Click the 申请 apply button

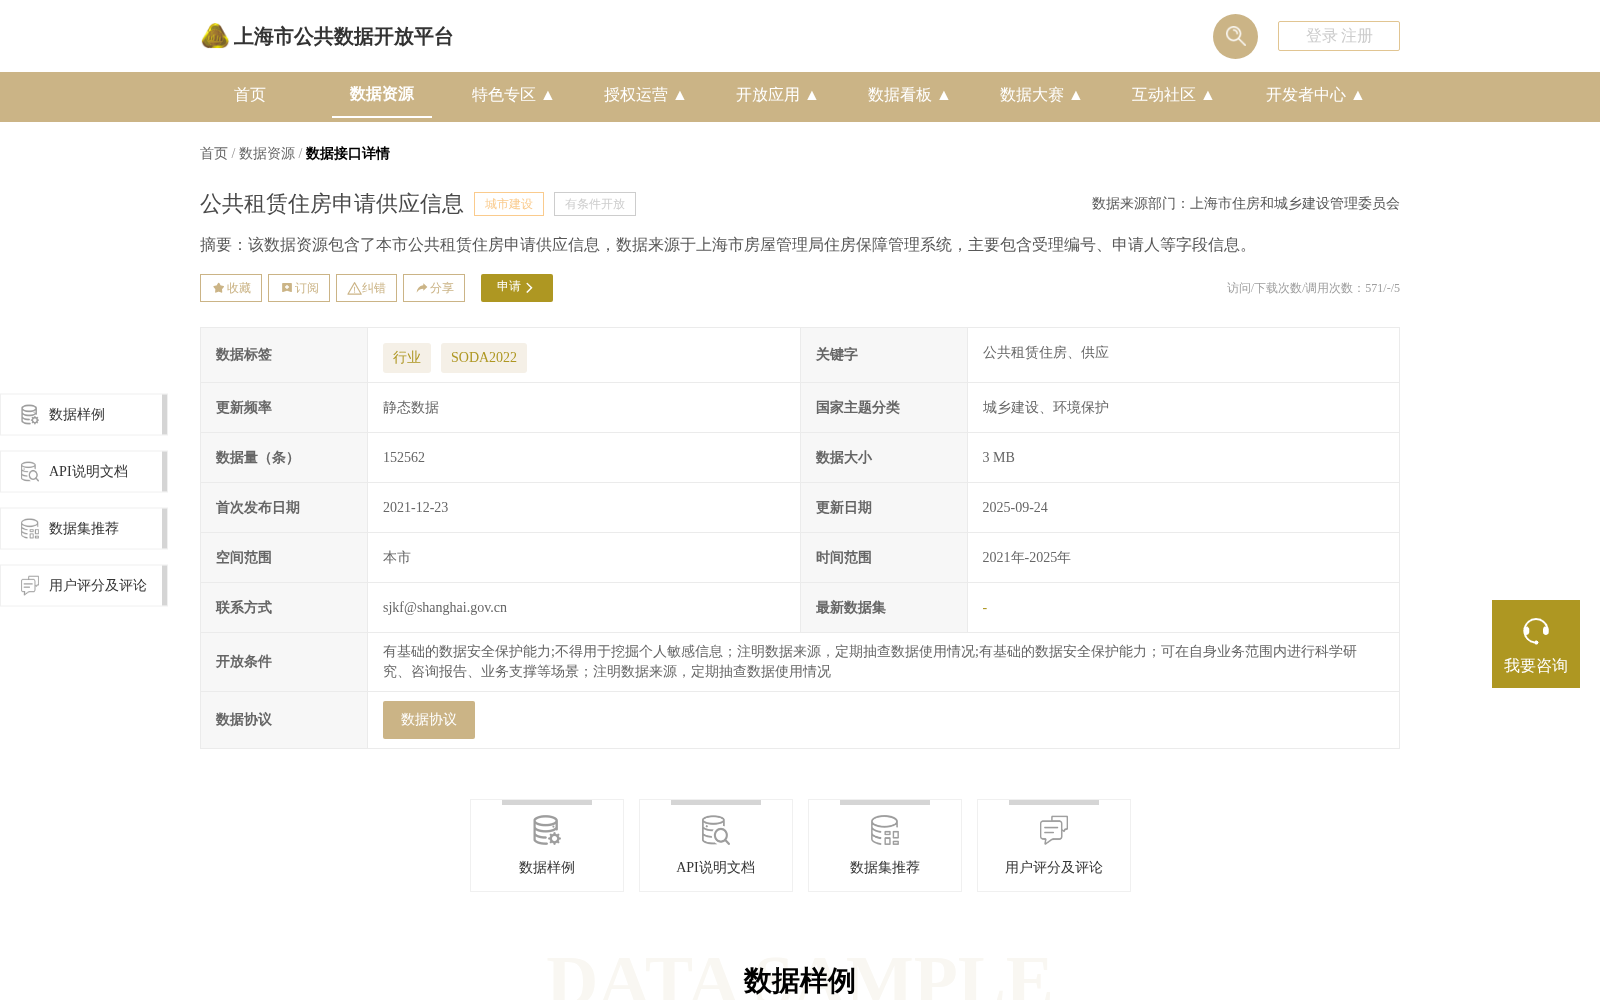(x=517, y=288)
